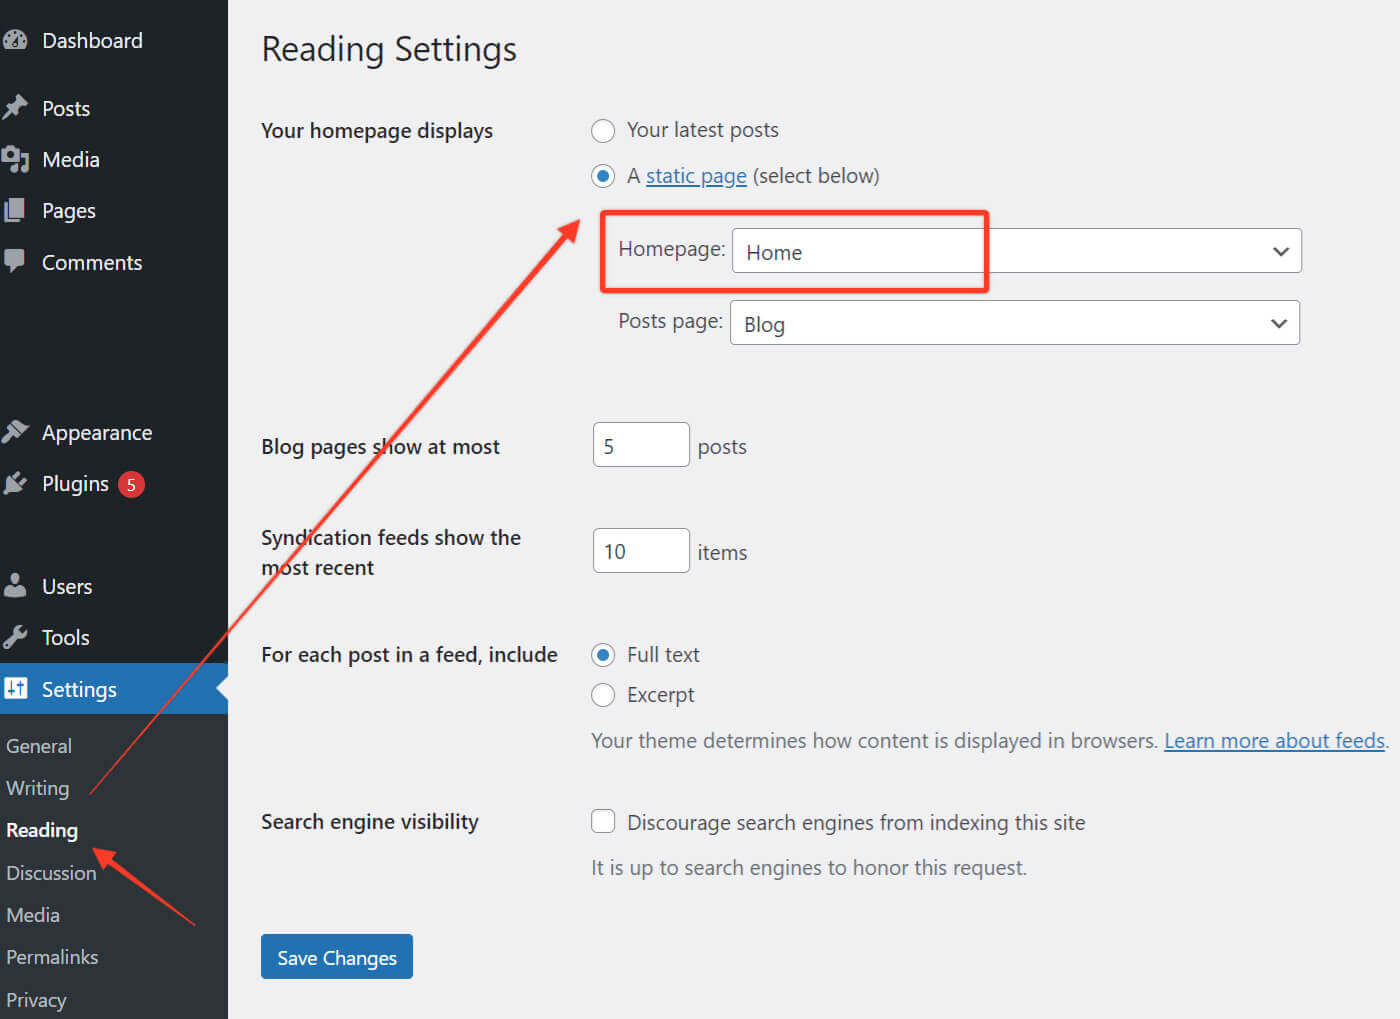Select the 'Your latest posts' radio button

tap(603, 131)
